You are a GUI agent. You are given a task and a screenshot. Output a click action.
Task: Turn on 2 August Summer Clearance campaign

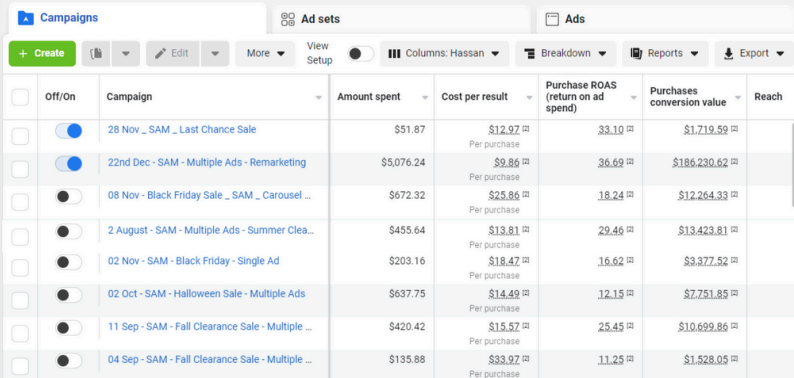coord(69,232)
